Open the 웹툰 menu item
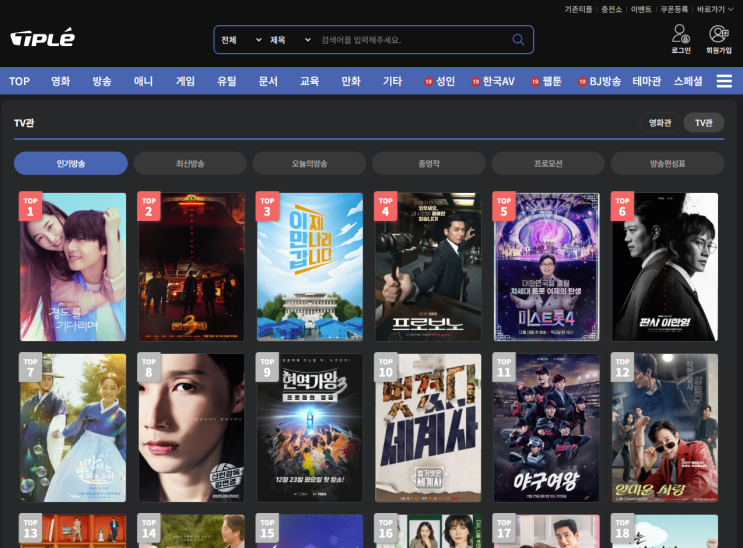This screenshot has width=743, height=548. point(546,81)
